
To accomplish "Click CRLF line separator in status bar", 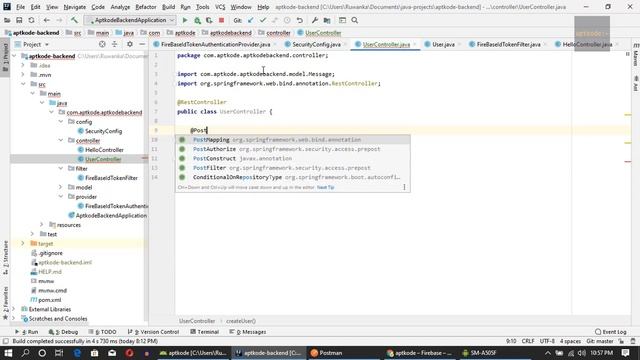I will [527, 341].
